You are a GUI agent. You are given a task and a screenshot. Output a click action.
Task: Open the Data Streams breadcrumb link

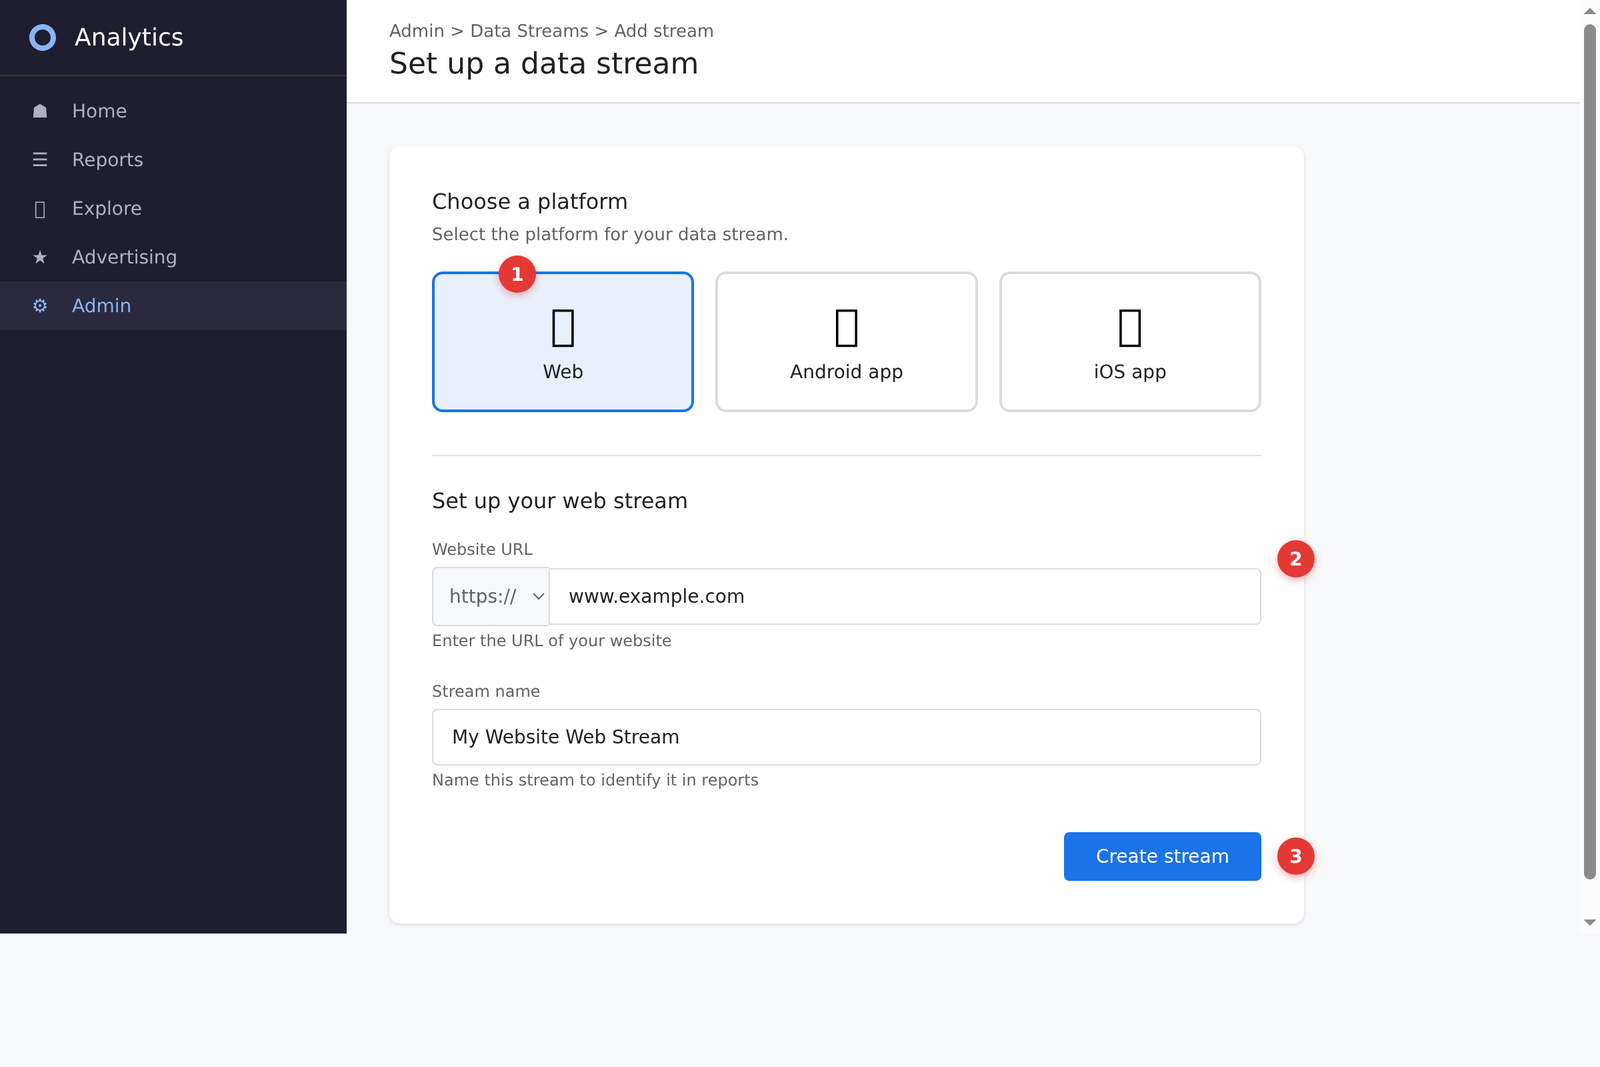coord(529,31)
